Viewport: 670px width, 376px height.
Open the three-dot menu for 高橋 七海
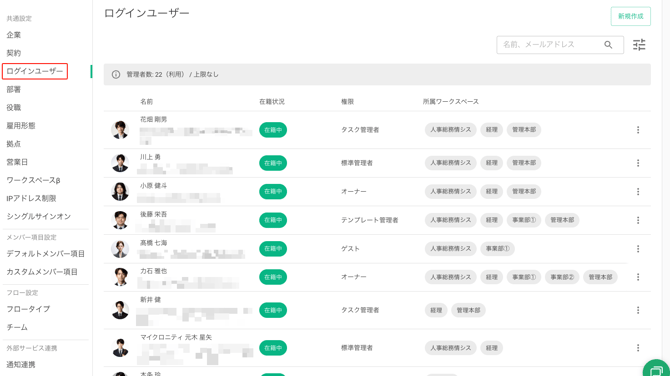click(x=638, y=249)
